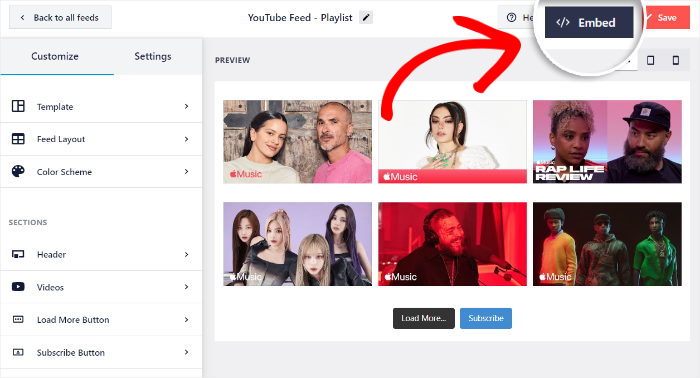Expand the Load More Button chevron
Screen dimensions: 700x378
point(187,320)
